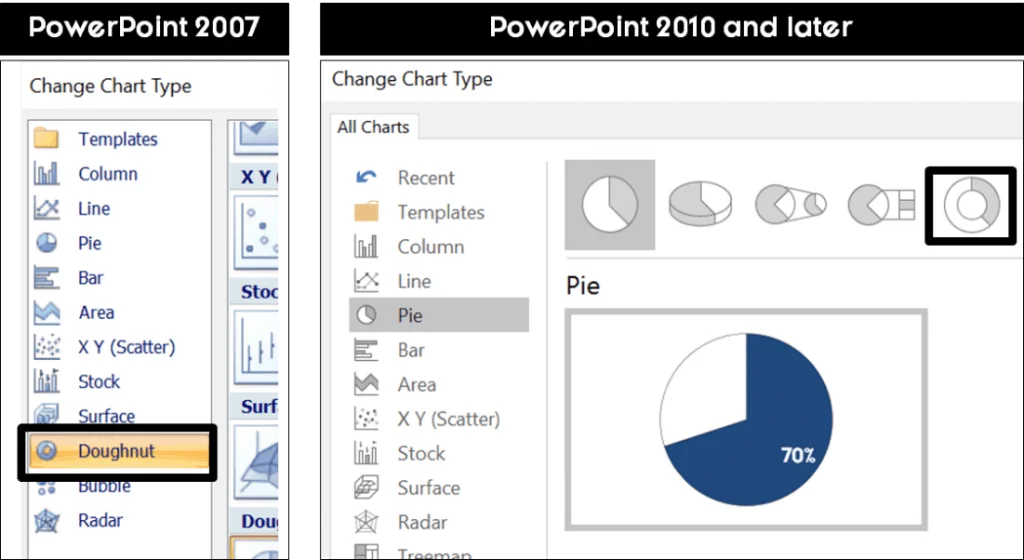Select Column label in PowerPoint 2007 list
This screenshot has height=560, width=1024.
tap(108, 174)
